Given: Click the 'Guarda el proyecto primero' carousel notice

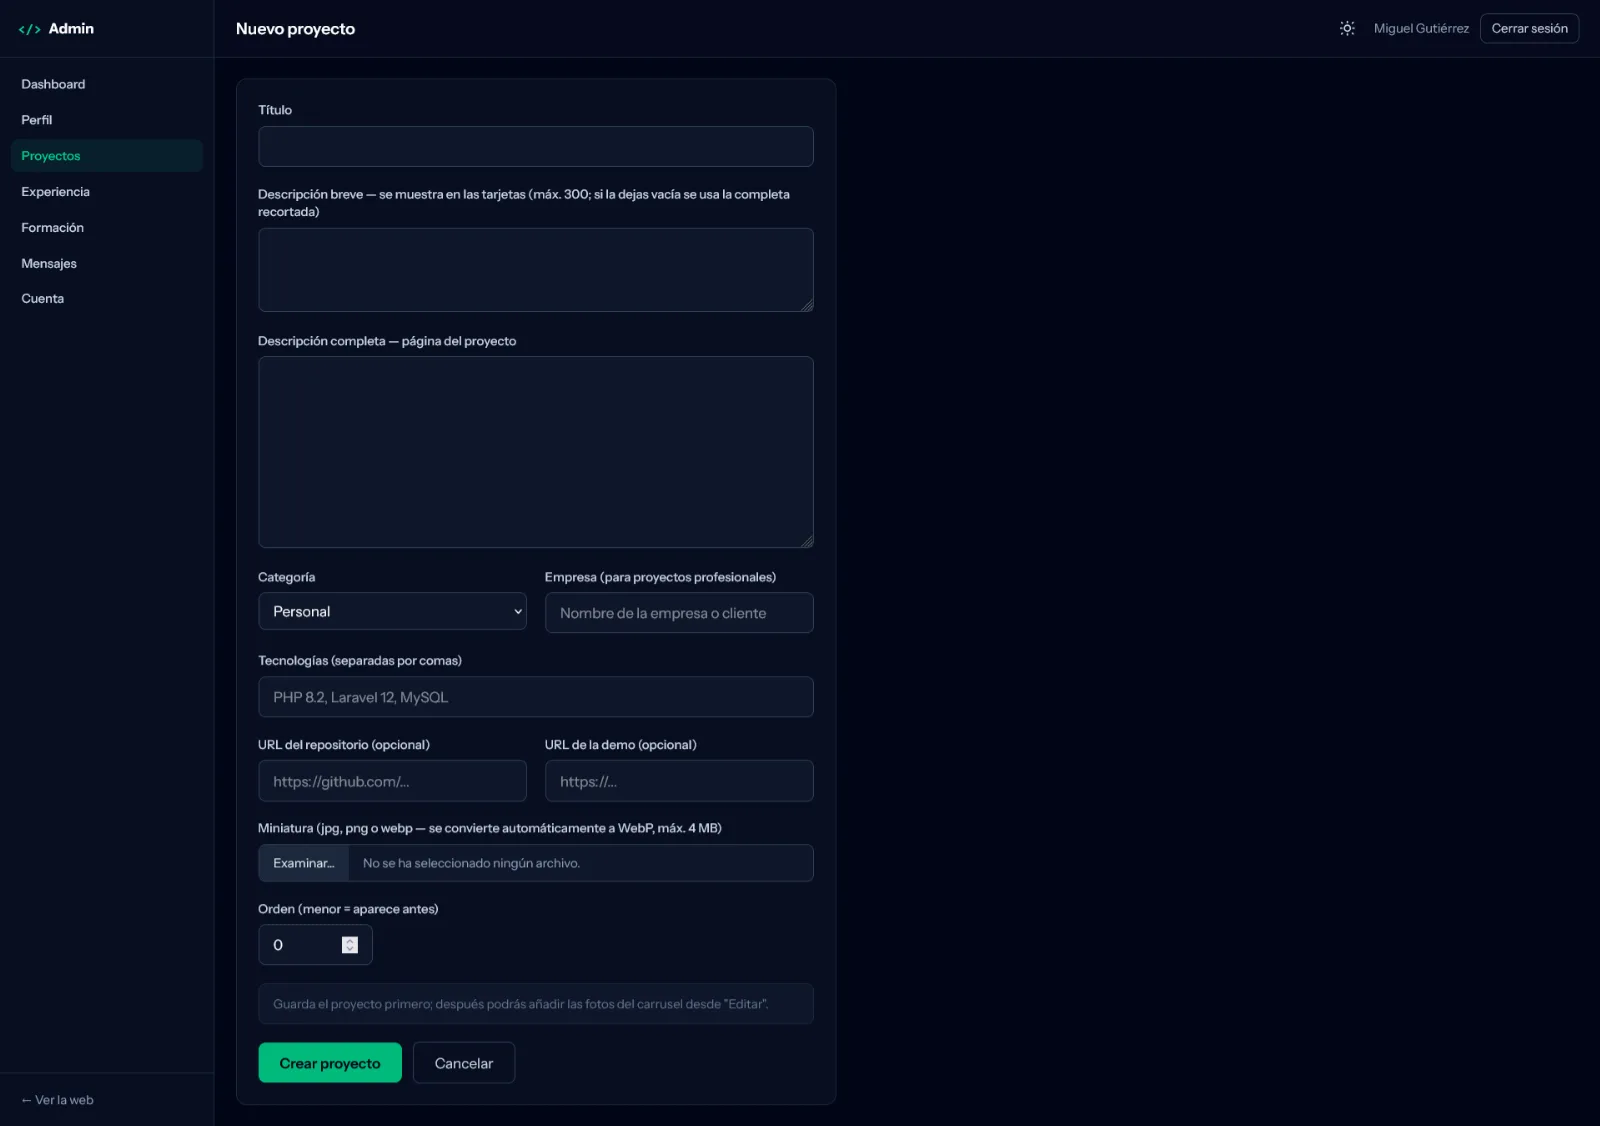Looking at the screenshot, I should click(x=536, y=1004).
